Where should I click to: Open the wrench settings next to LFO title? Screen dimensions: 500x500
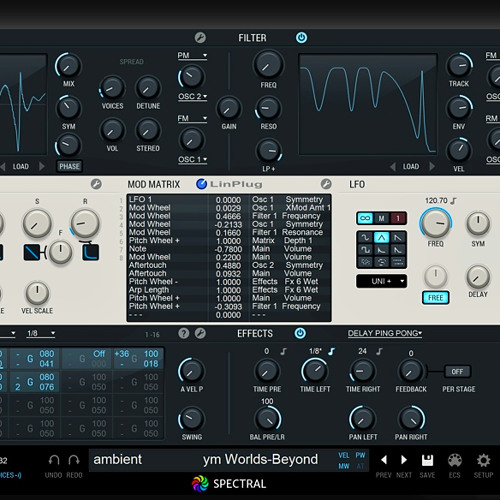click(326, 184)
